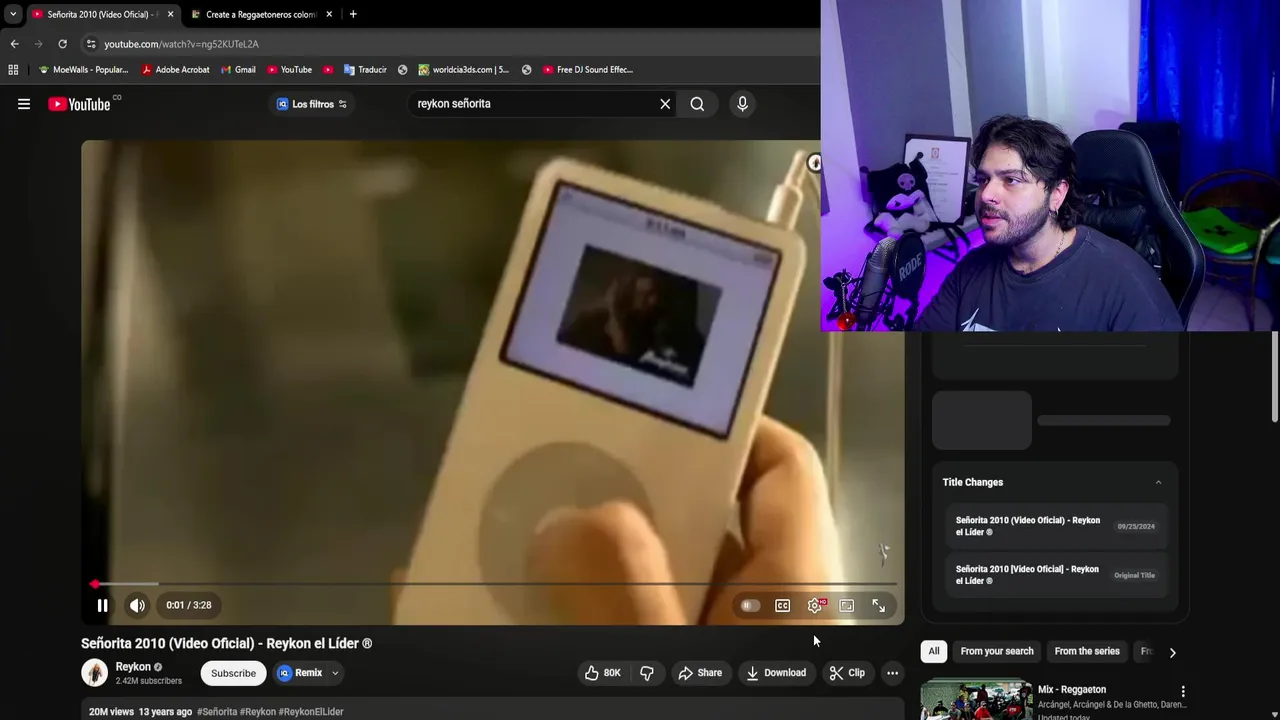Click the #ReykonElLider hashtag

311,712
